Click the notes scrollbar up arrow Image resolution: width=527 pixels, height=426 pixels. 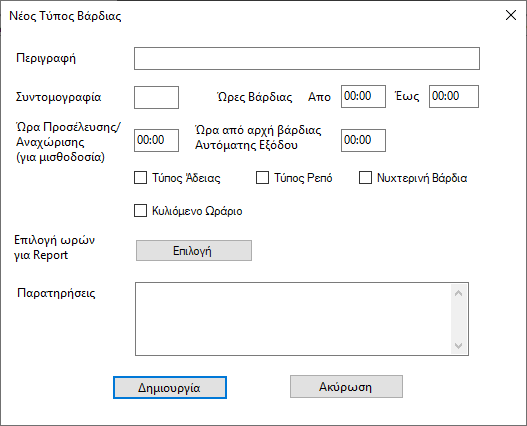[458, 293]
